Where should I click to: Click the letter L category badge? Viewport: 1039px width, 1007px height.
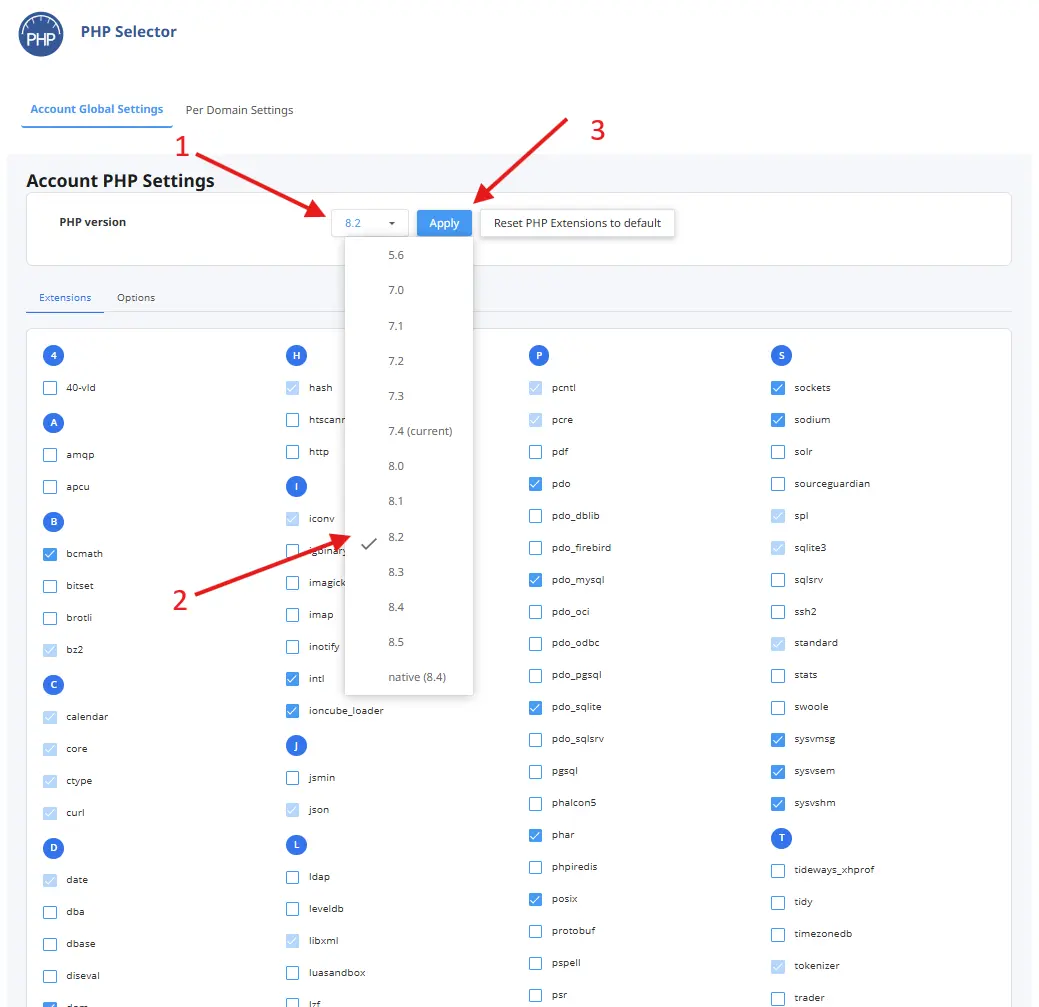(296, 845)
